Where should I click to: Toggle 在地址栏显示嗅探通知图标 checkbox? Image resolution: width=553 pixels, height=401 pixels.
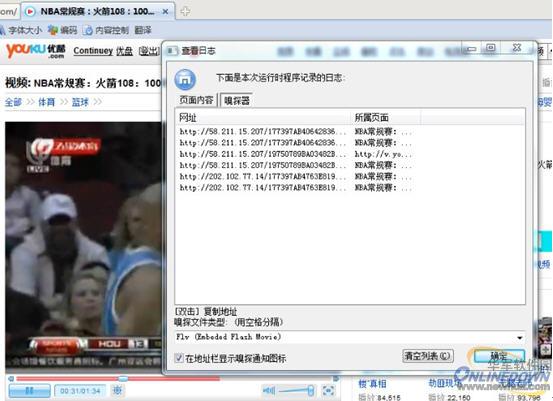179,358
